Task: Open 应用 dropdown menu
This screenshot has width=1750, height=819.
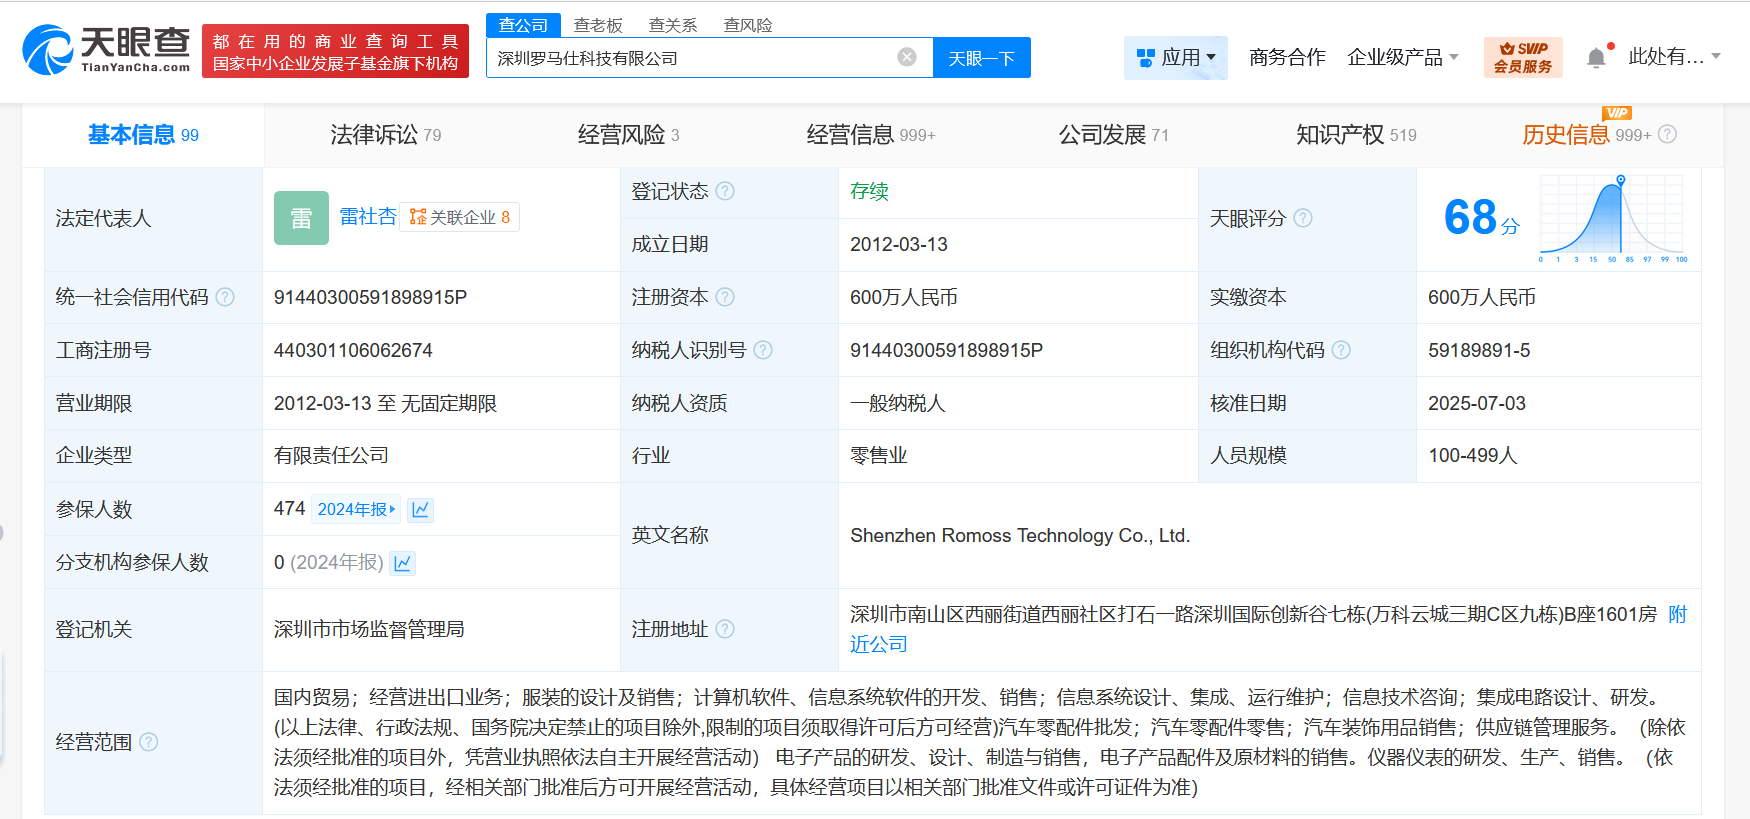Action: tap(1176, 58)
